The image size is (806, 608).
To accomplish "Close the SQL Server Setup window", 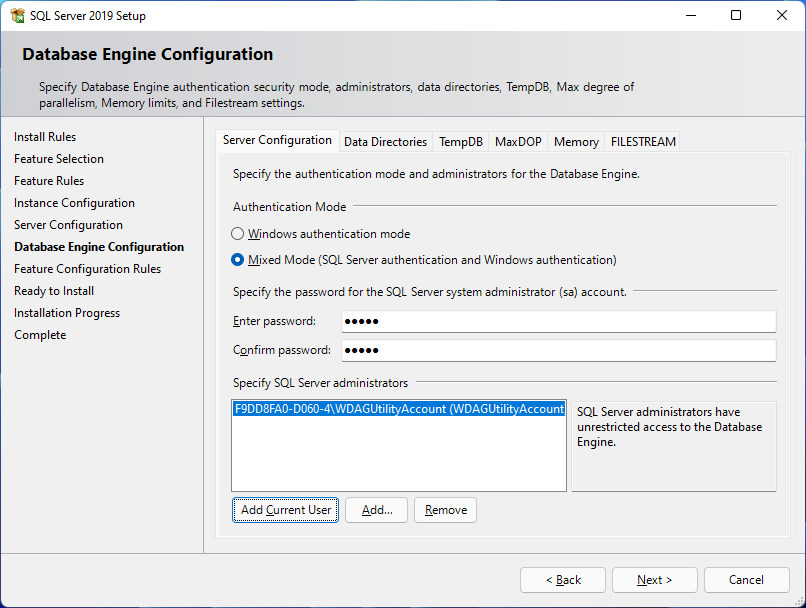I will [x=781, y=15].
